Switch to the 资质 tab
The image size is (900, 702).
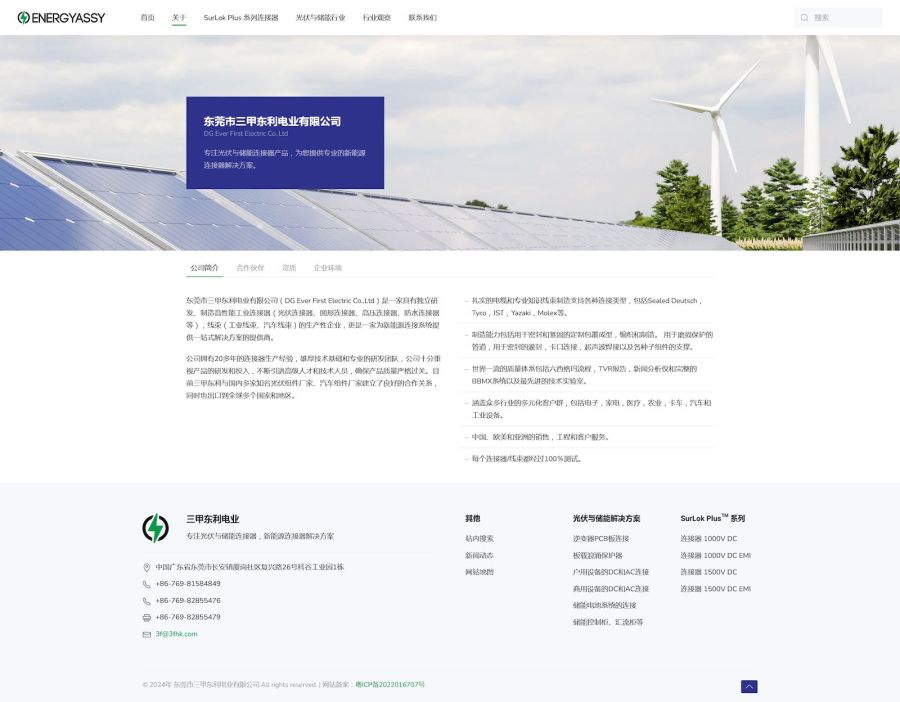pos(289,268)
